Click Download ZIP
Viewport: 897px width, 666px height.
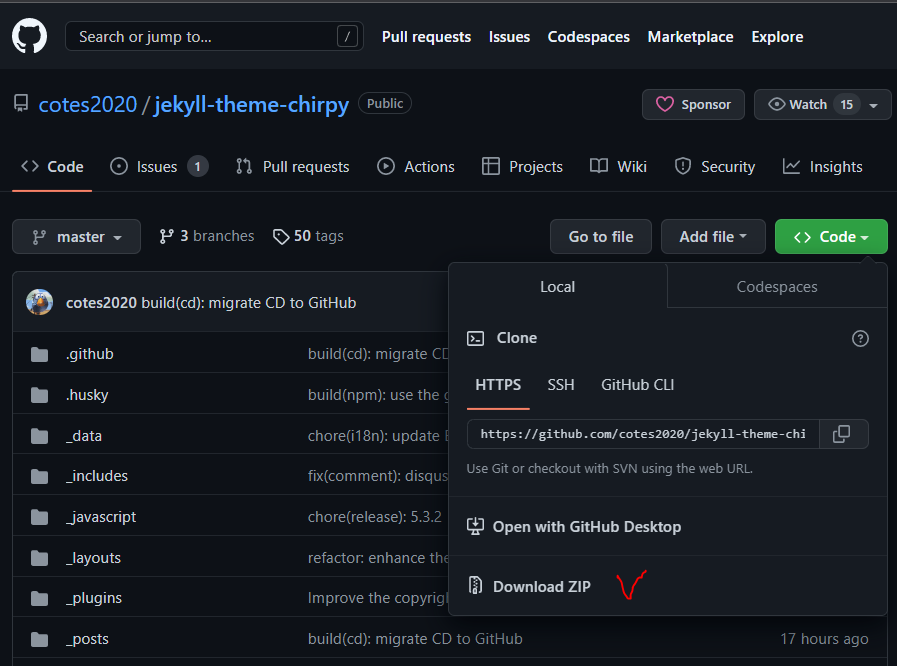541,586
